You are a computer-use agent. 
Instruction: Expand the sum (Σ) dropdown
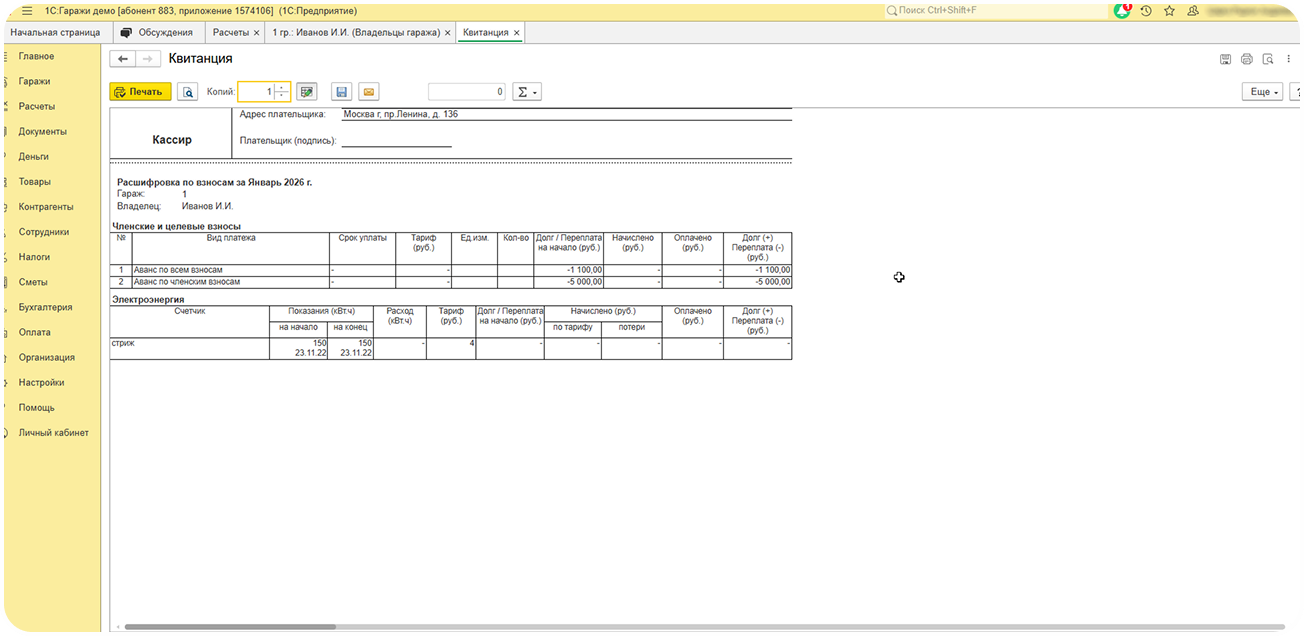[526, 92]
